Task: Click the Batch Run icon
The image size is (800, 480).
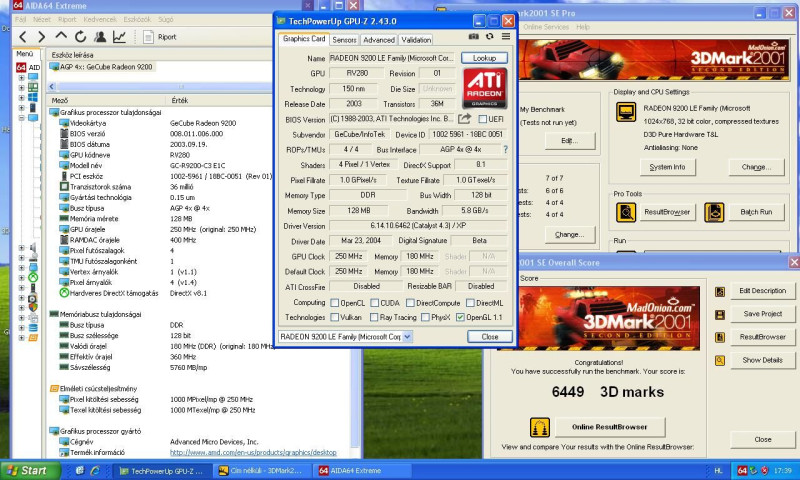Action: (x=714, y=212)
